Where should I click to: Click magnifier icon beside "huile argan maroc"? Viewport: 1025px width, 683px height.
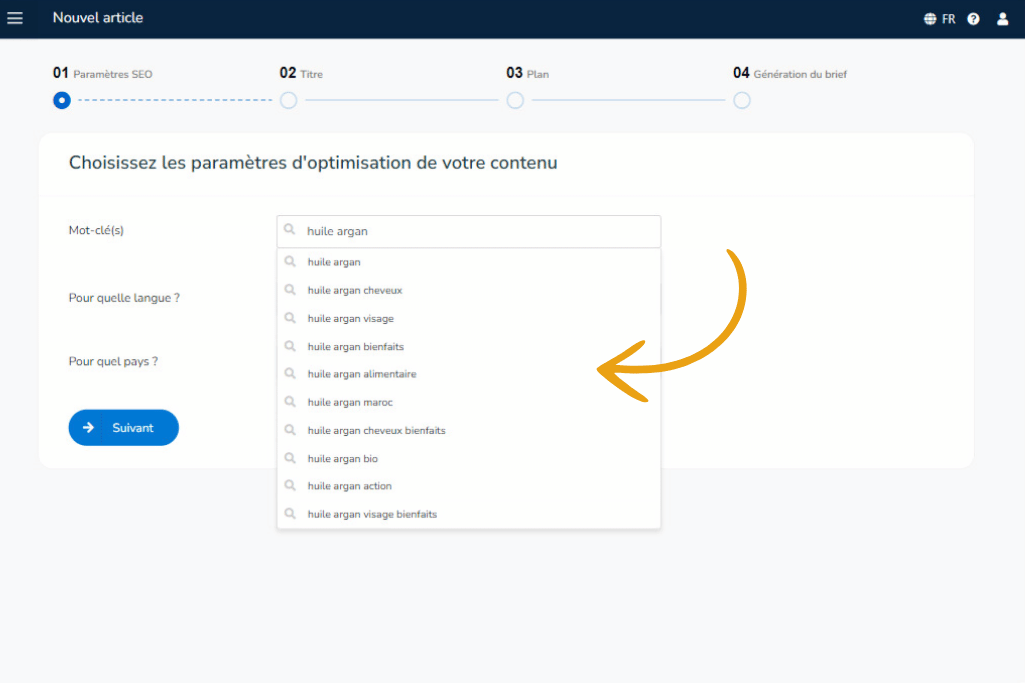point(290,402)
